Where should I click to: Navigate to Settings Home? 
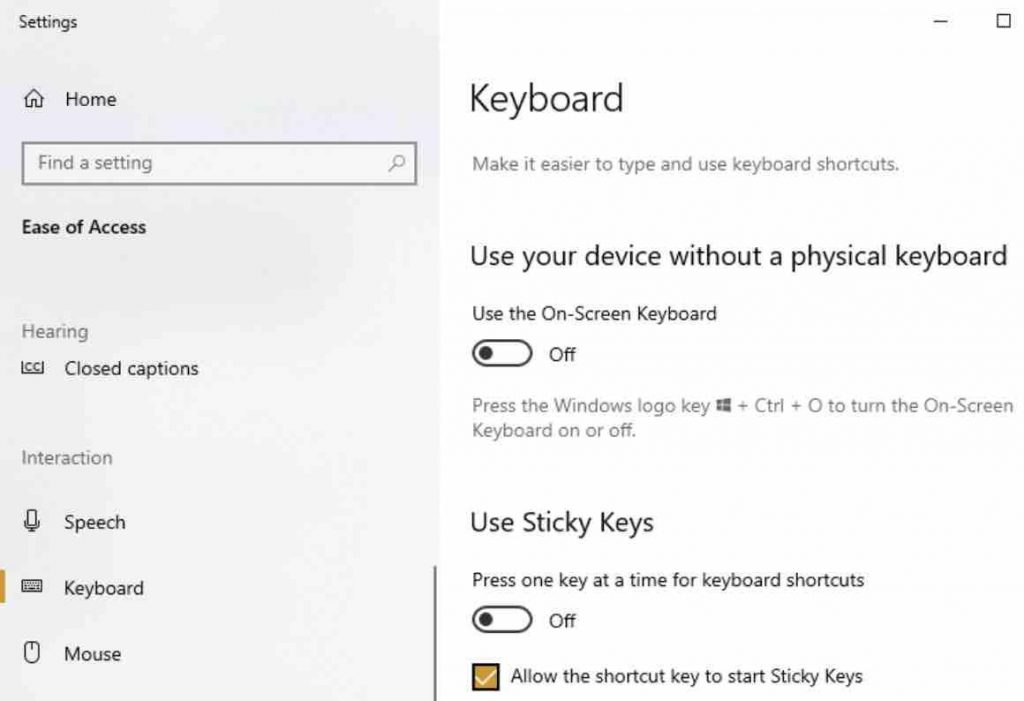[x=90, y=99]
